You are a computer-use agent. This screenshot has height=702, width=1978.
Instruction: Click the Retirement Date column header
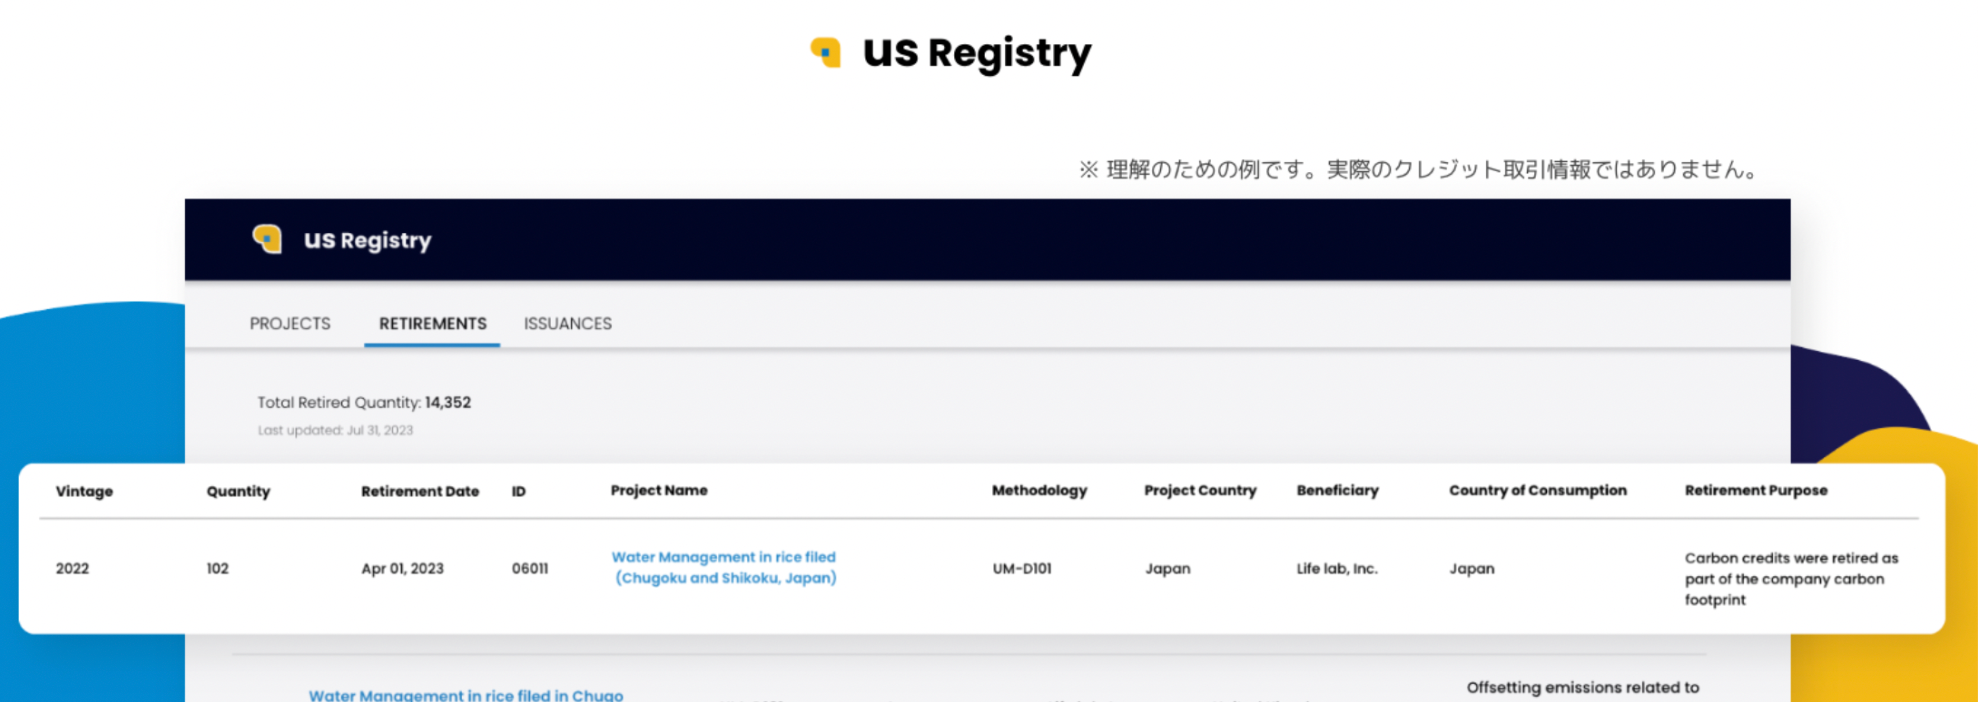click(x=420, y=491)
